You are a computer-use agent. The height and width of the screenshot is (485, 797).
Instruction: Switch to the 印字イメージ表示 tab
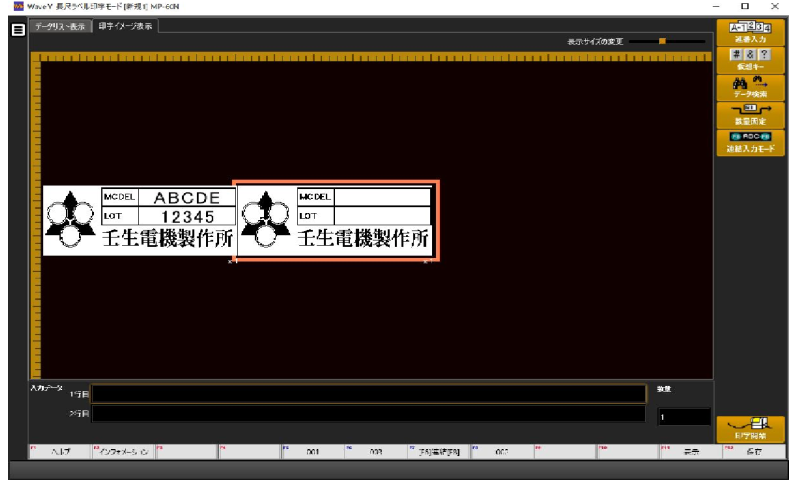(x=126, y=26)
